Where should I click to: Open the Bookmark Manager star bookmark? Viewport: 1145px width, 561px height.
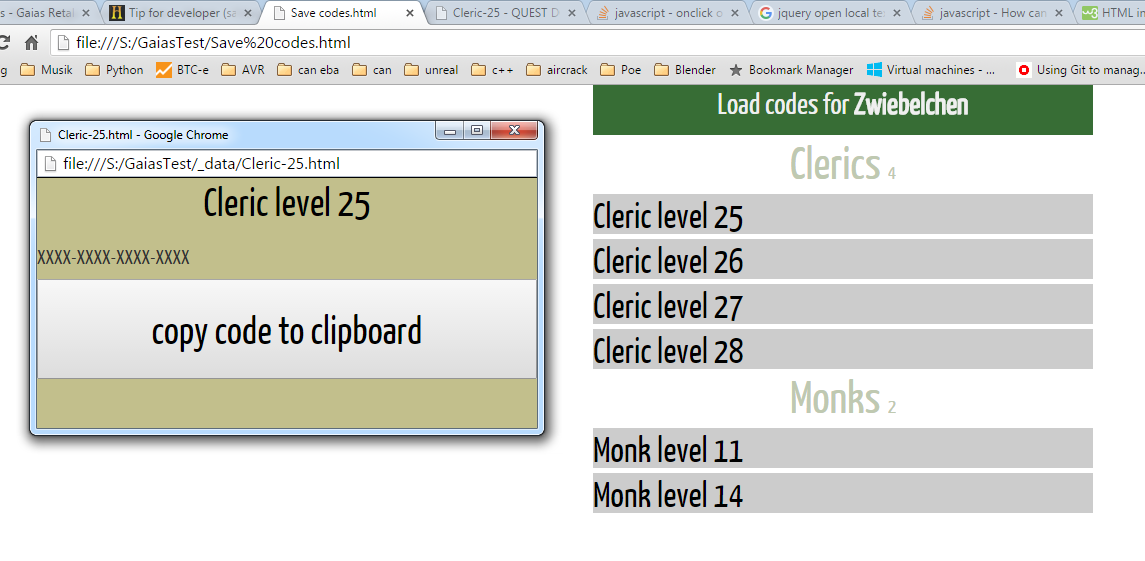(792, 70)
